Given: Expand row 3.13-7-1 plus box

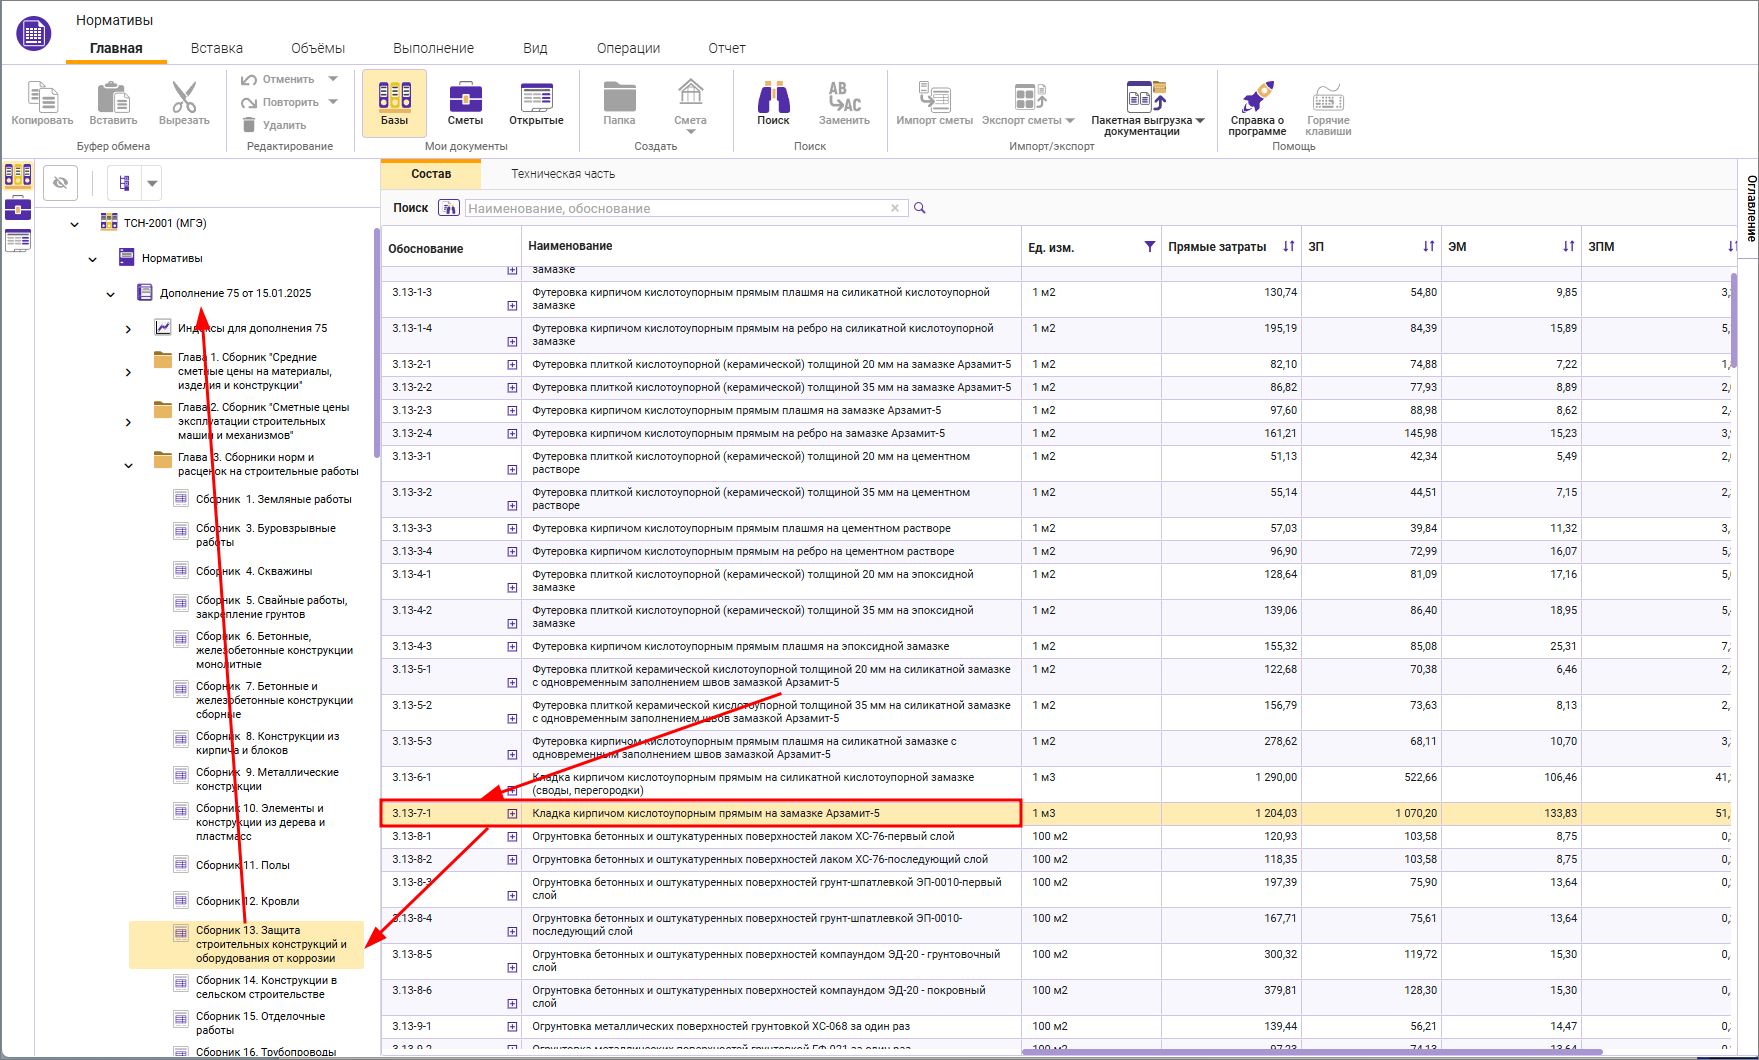Looking at the screenshot, I should point(512,814).
